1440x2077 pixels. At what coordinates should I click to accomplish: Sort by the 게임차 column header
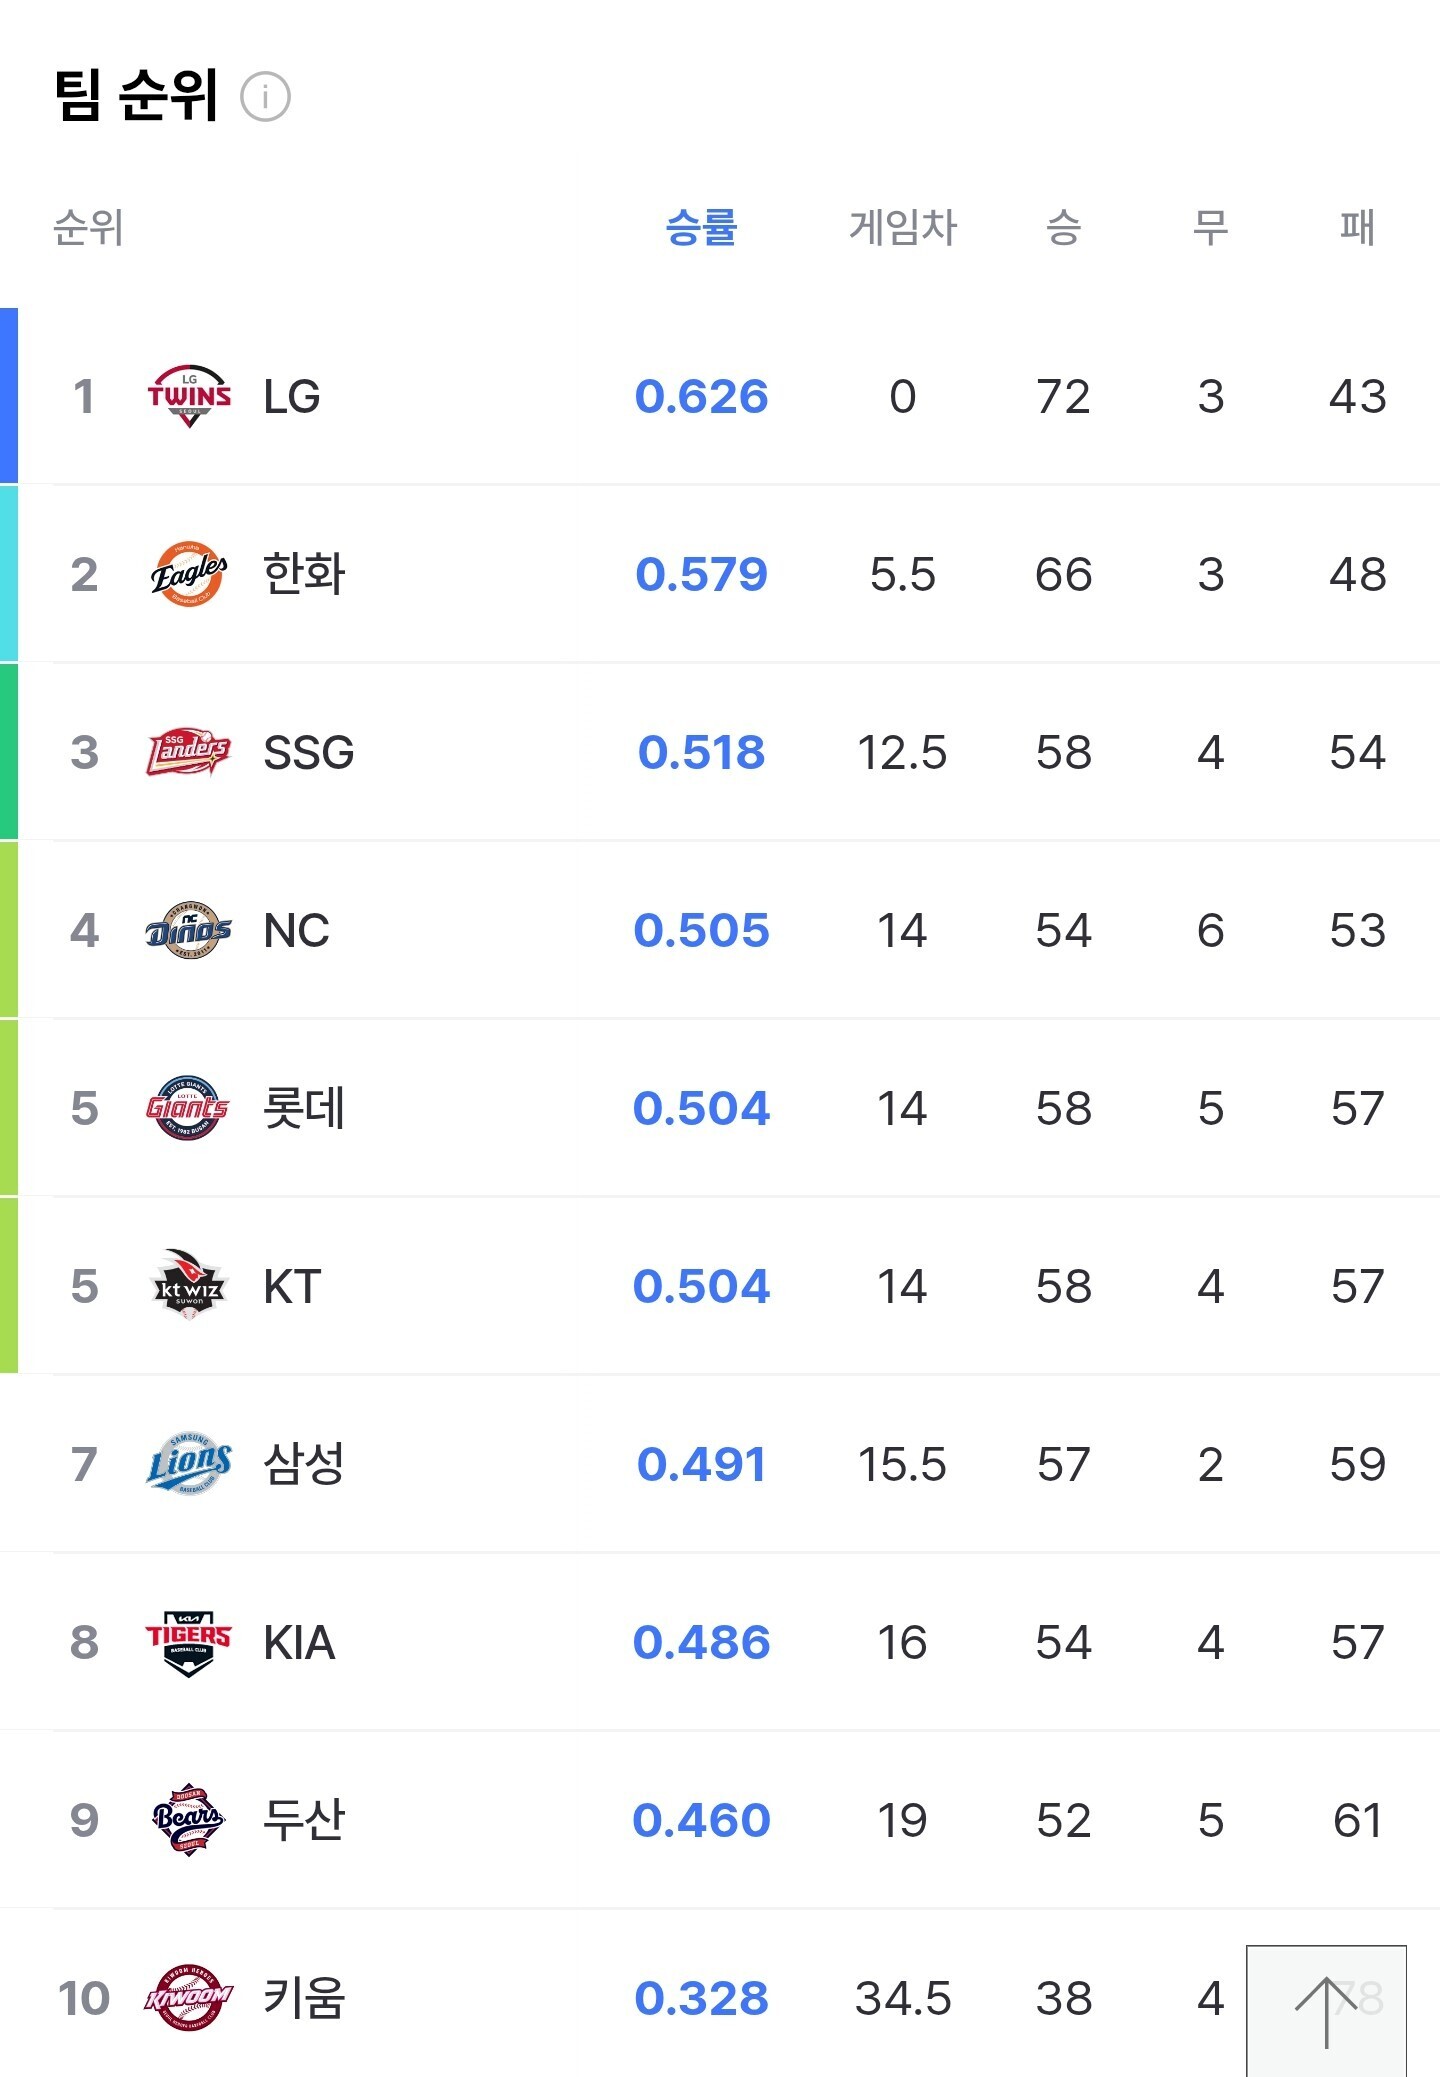tap(902, 228)
